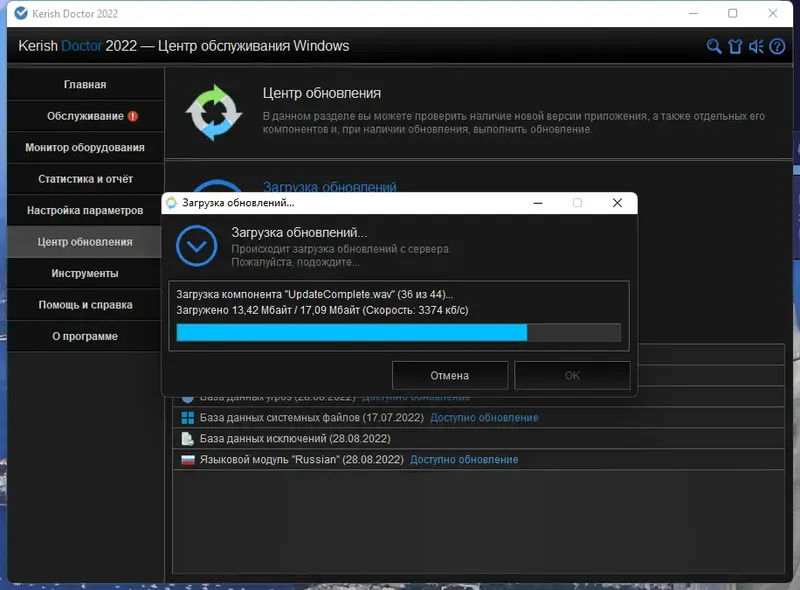
Task: Open Настройка параметров section
Action: point(85,210)
